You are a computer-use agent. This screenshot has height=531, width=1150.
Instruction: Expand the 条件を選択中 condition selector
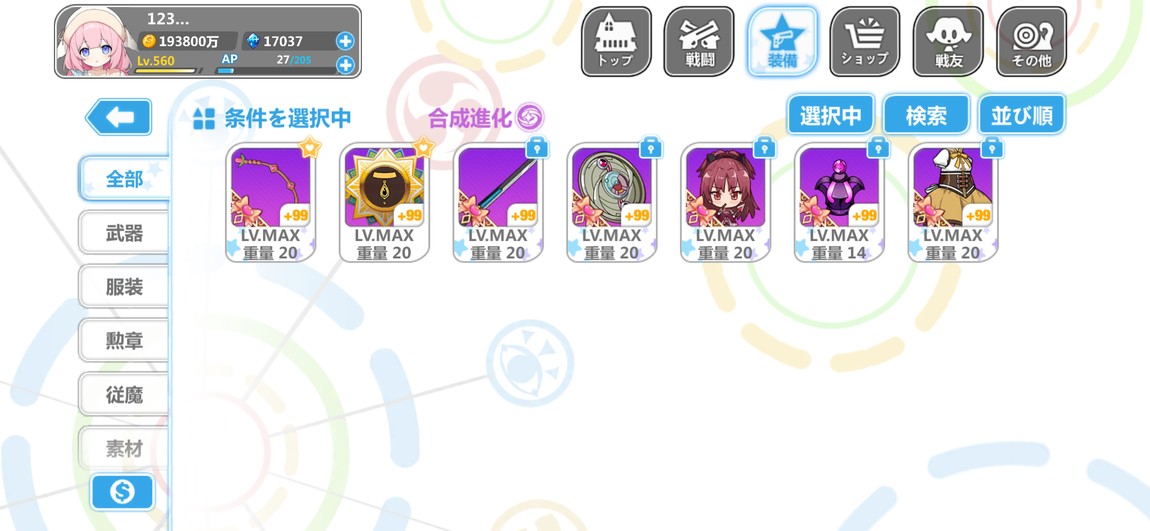point(272,118)
